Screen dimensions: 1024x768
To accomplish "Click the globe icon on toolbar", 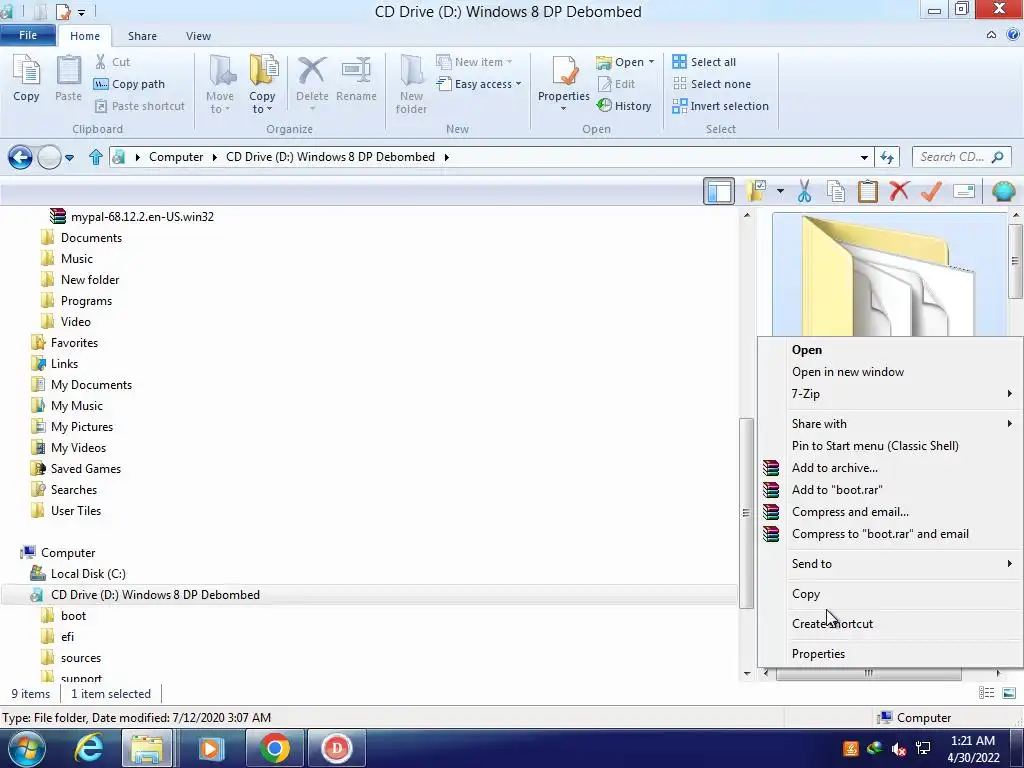I will (x=1003, y=191).
